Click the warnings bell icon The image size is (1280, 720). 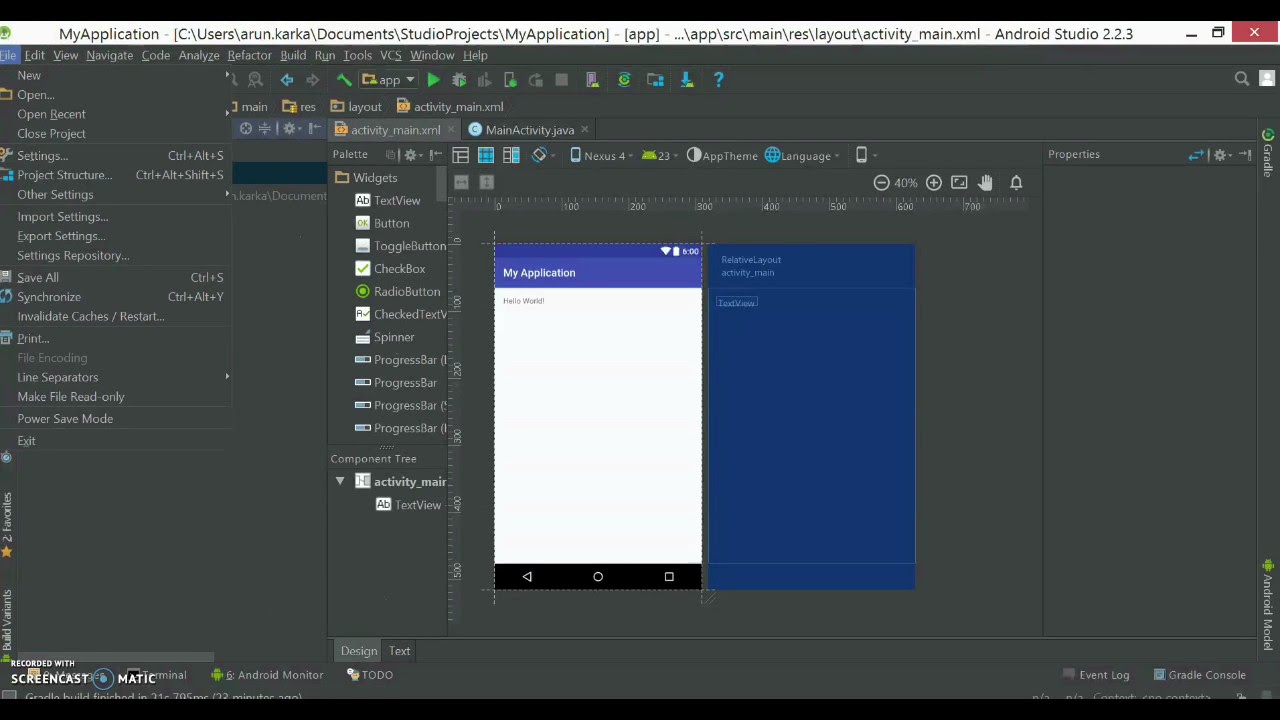point(1016,182)
